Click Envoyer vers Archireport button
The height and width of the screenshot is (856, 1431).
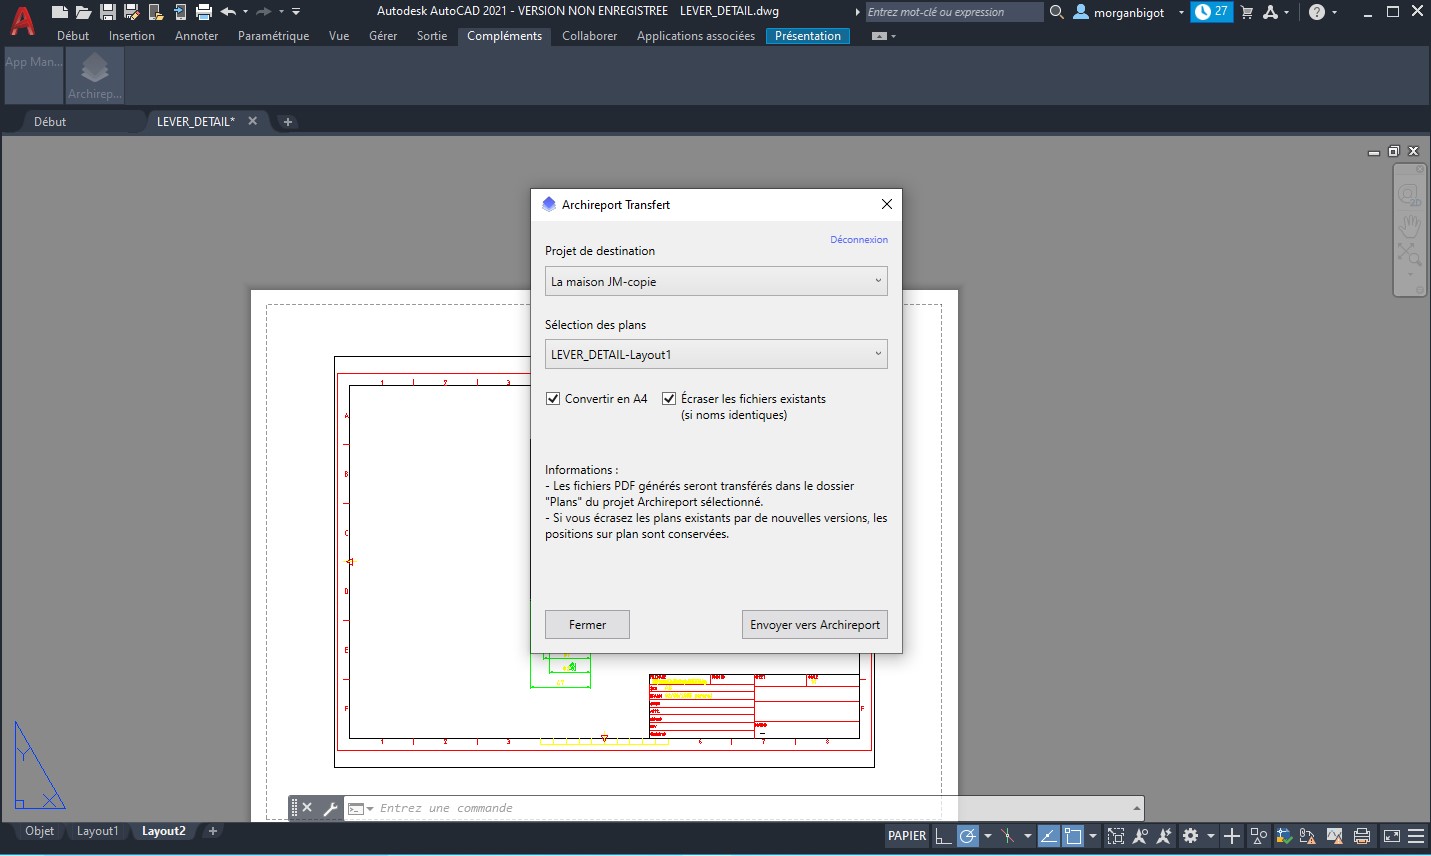click(815, 625)
